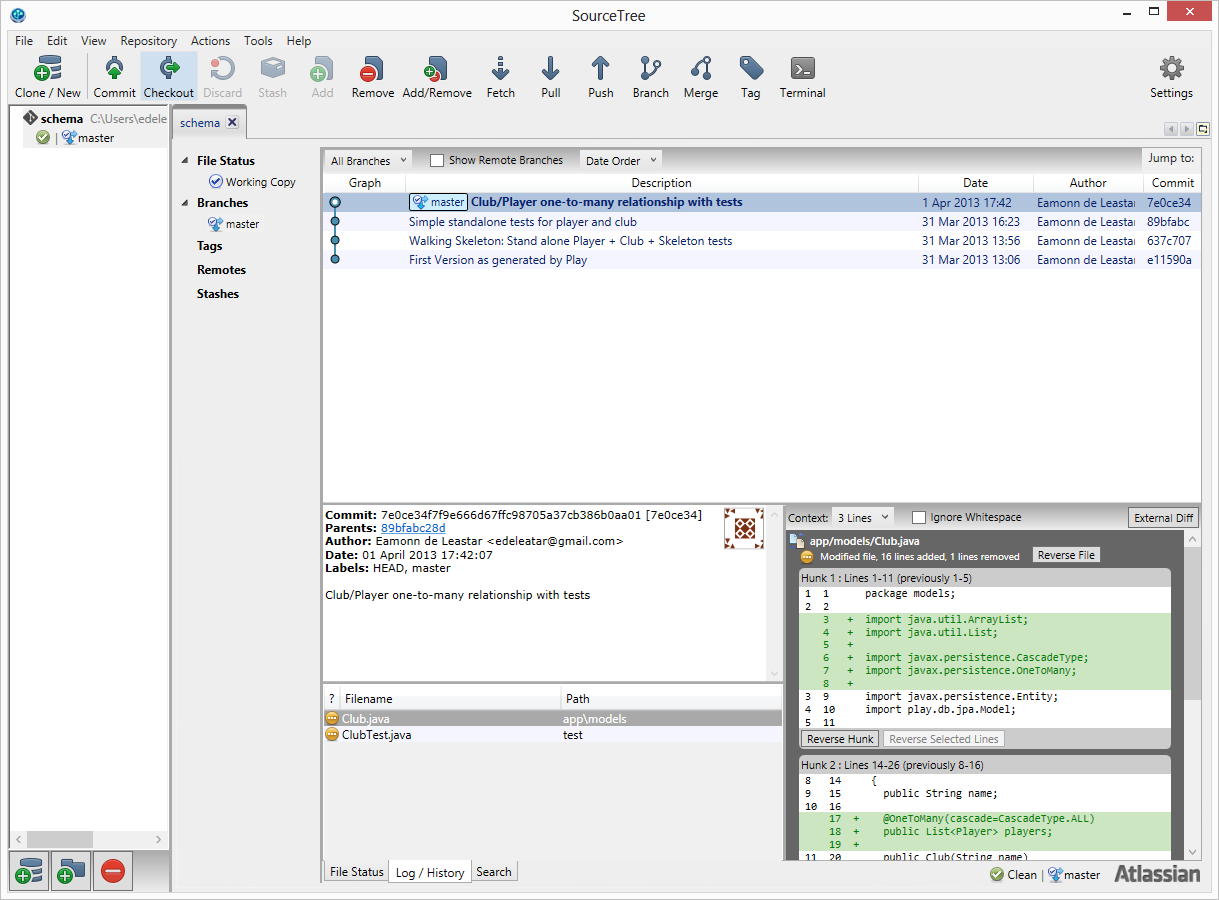Enable Show Remote Branches checkbox
1219x900 pixels.
[437, 160]
